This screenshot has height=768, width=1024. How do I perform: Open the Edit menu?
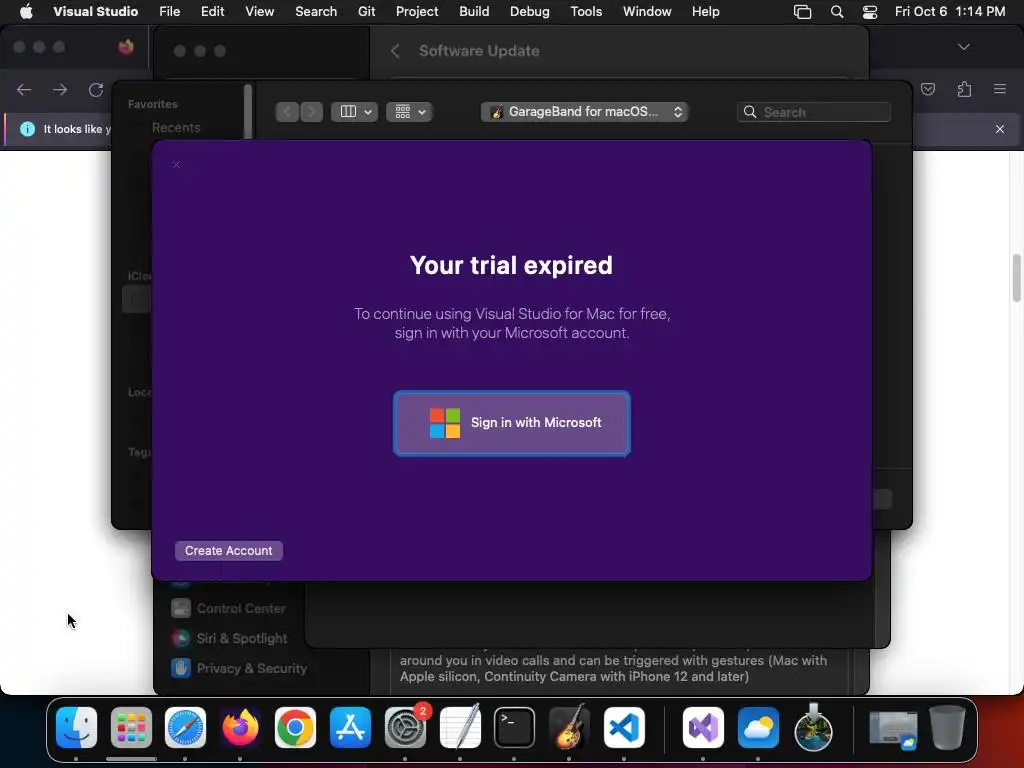(x=212, y=11)
